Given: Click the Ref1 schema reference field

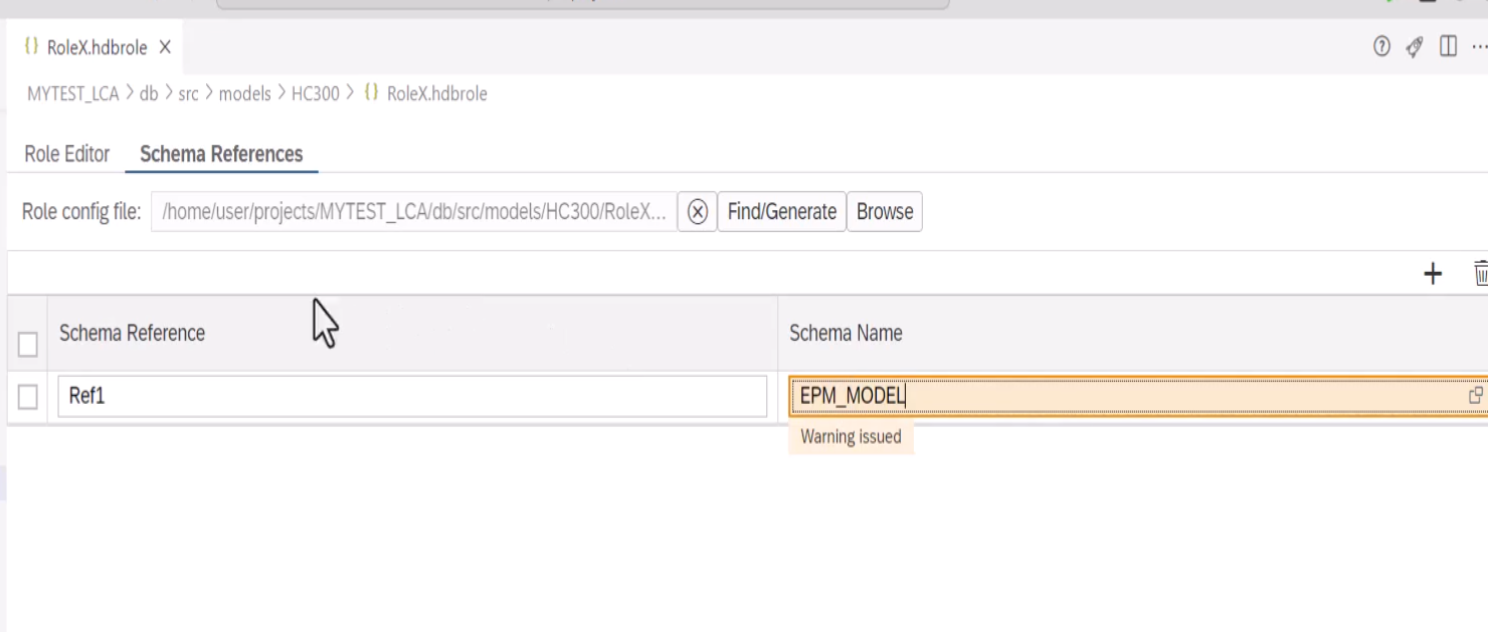Looking at the screenshot, I should (412, 396).
